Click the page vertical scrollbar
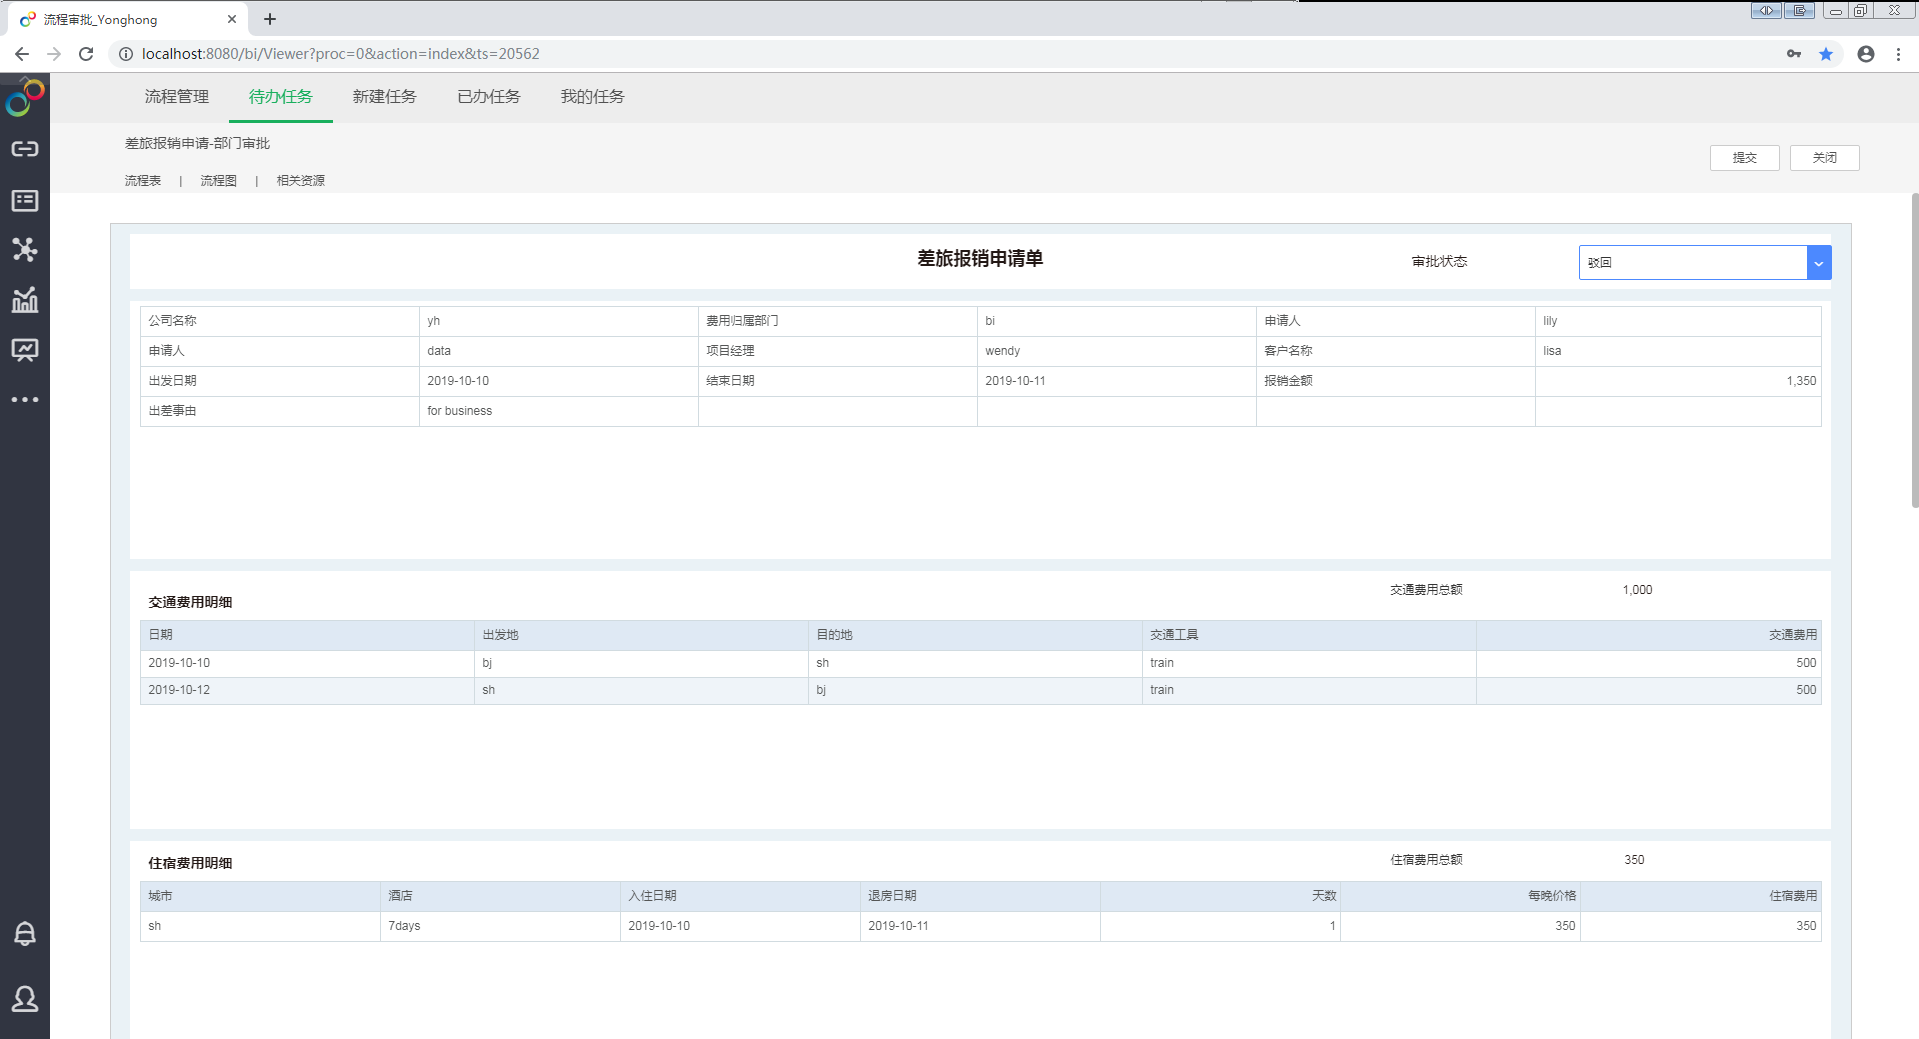1919x1039 pixels. pyautogui.click(x=1914, y=350)
